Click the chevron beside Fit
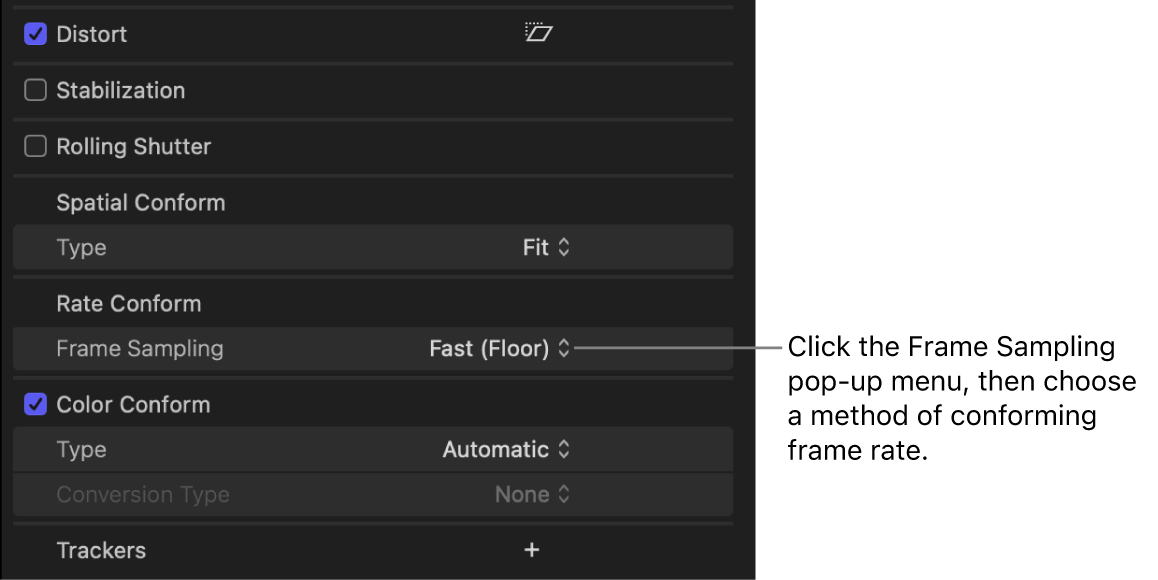Viewport: 1158px width, 580px height. tap(563, 247)
